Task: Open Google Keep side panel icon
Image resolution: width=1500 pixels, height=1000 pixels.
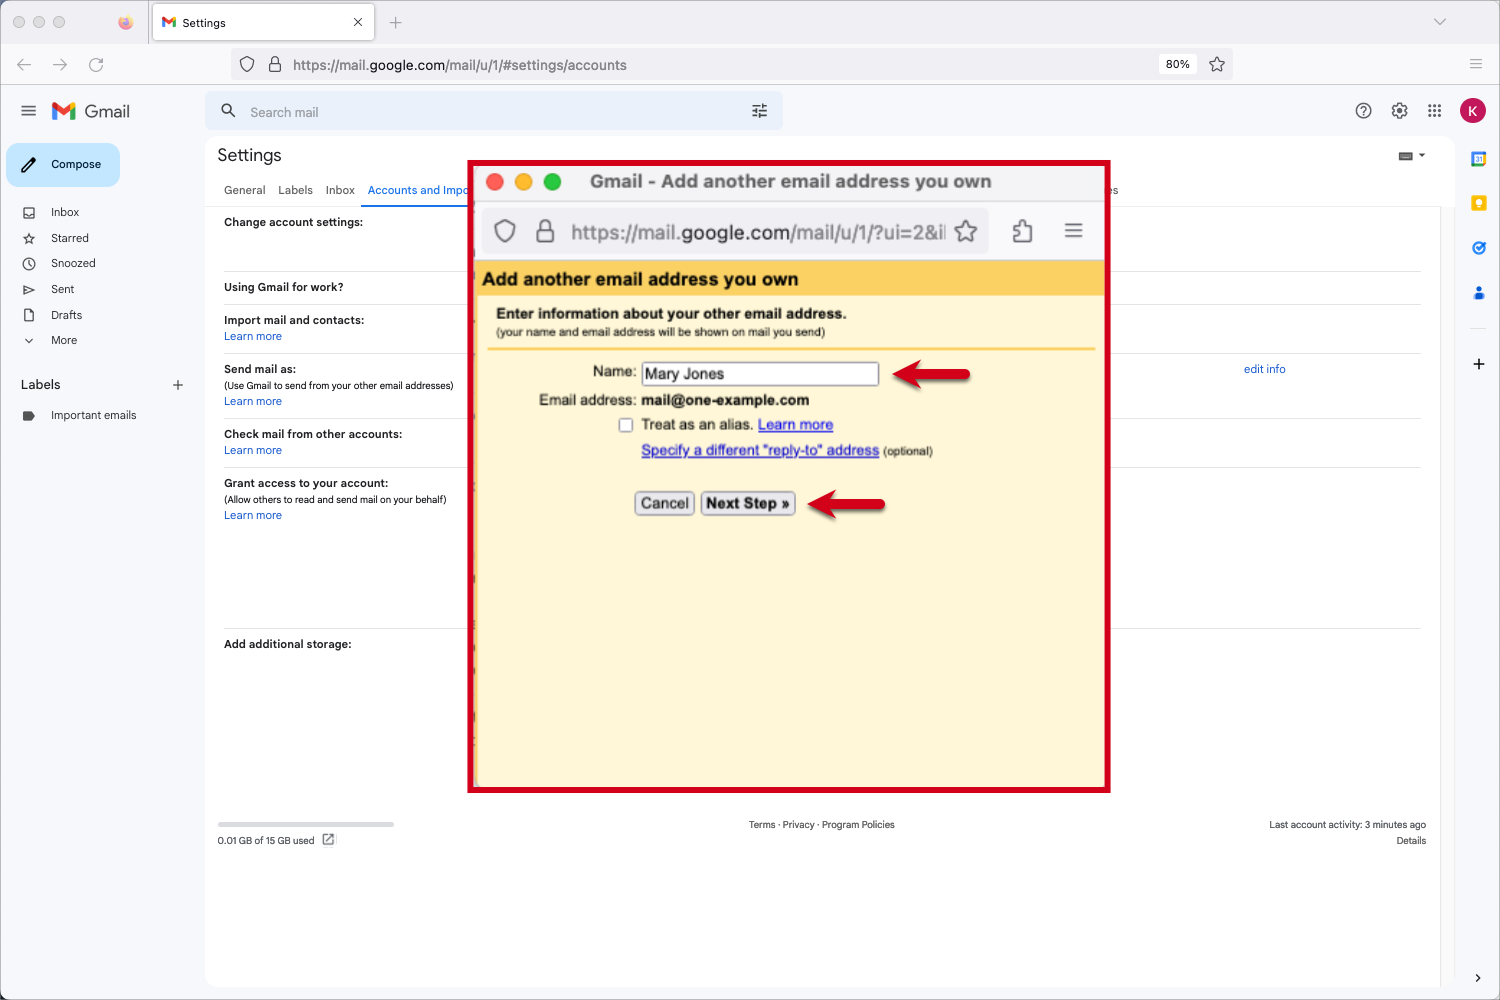Action: click(x=1478, y=203)
